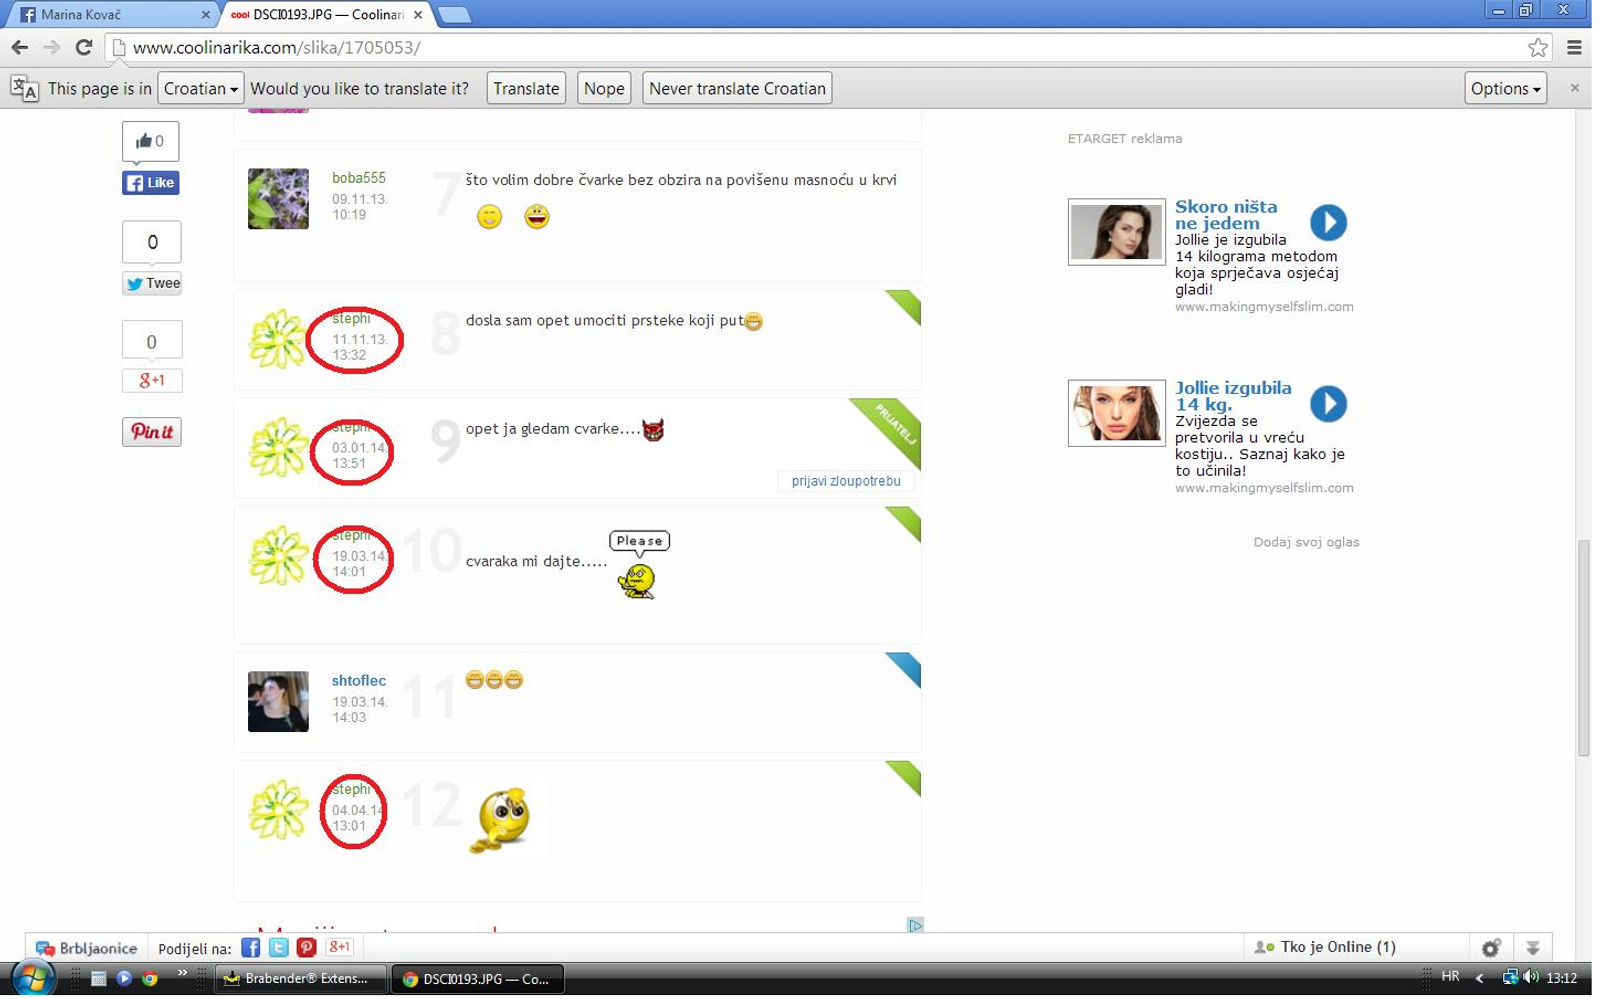This screenshot has width=1600, height=999.
Task: Open Brabender Extens... taskbar window
Action: pyautogui.click(x=300, y=978)
